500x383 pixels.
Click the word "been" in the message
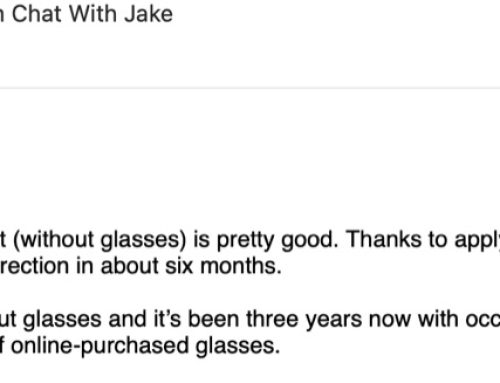[213, 319]
